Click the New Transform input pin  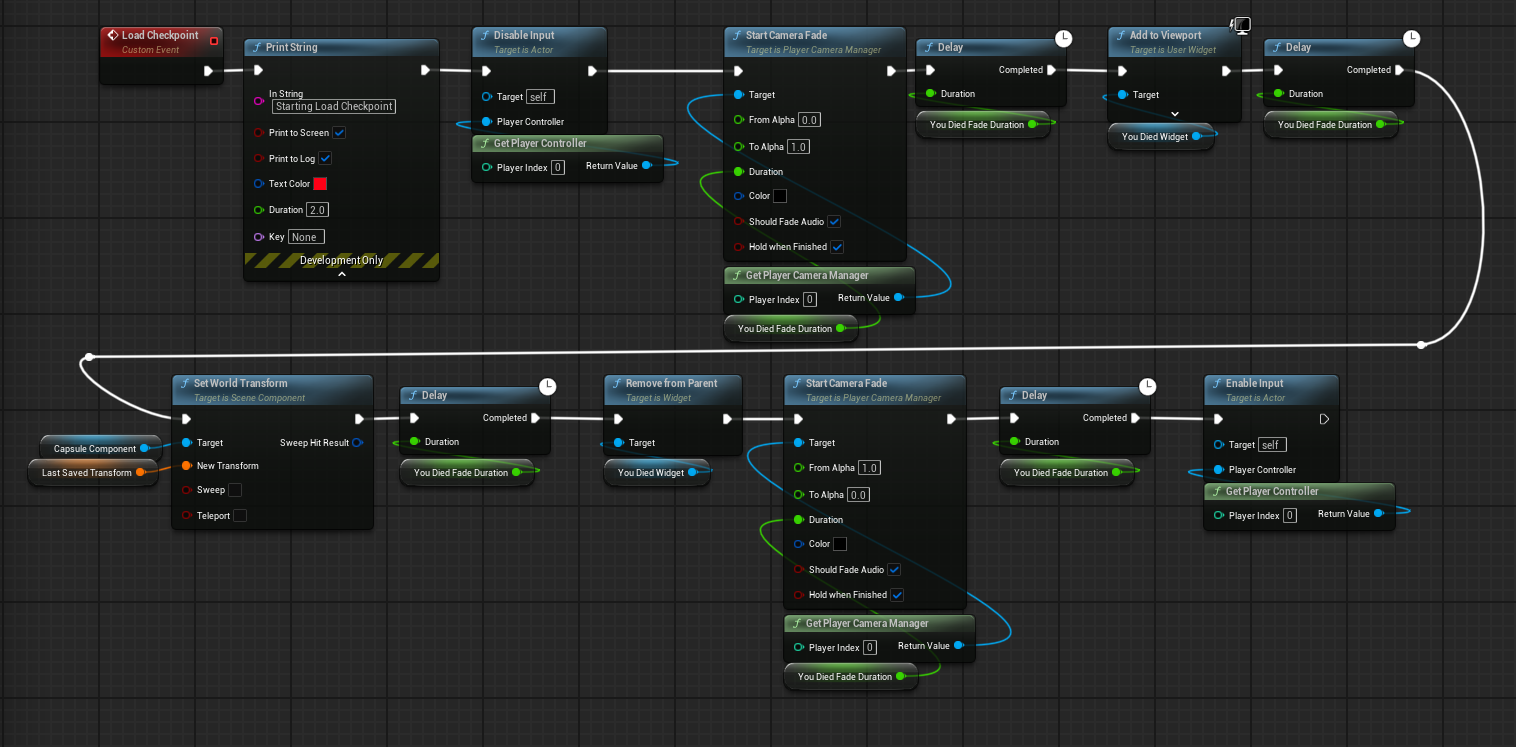(187, 466)
